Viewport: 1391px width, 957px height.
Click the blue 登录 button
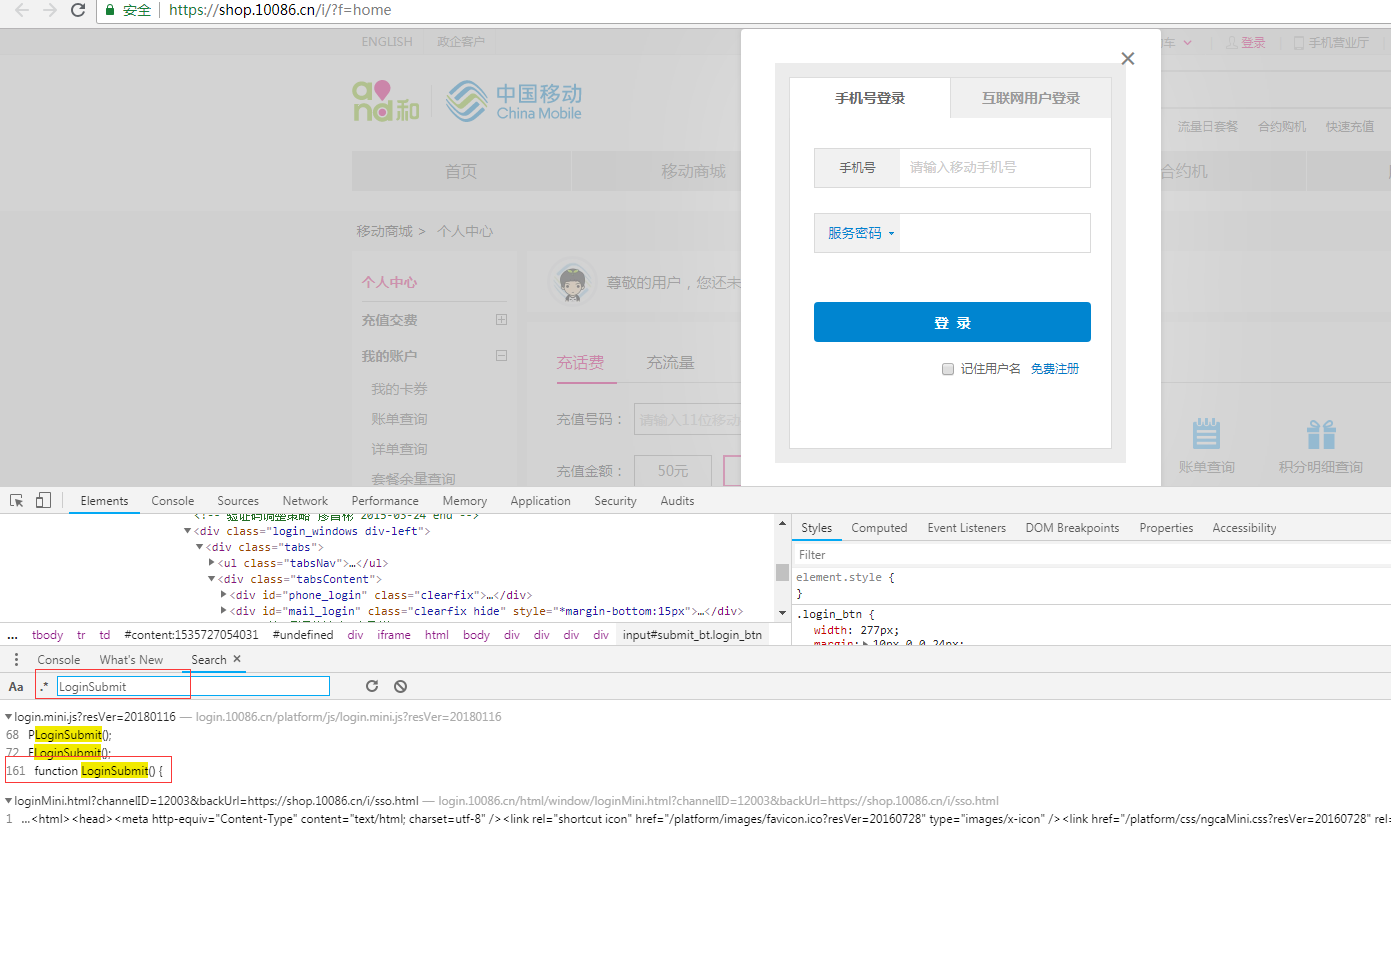[952, 322]
